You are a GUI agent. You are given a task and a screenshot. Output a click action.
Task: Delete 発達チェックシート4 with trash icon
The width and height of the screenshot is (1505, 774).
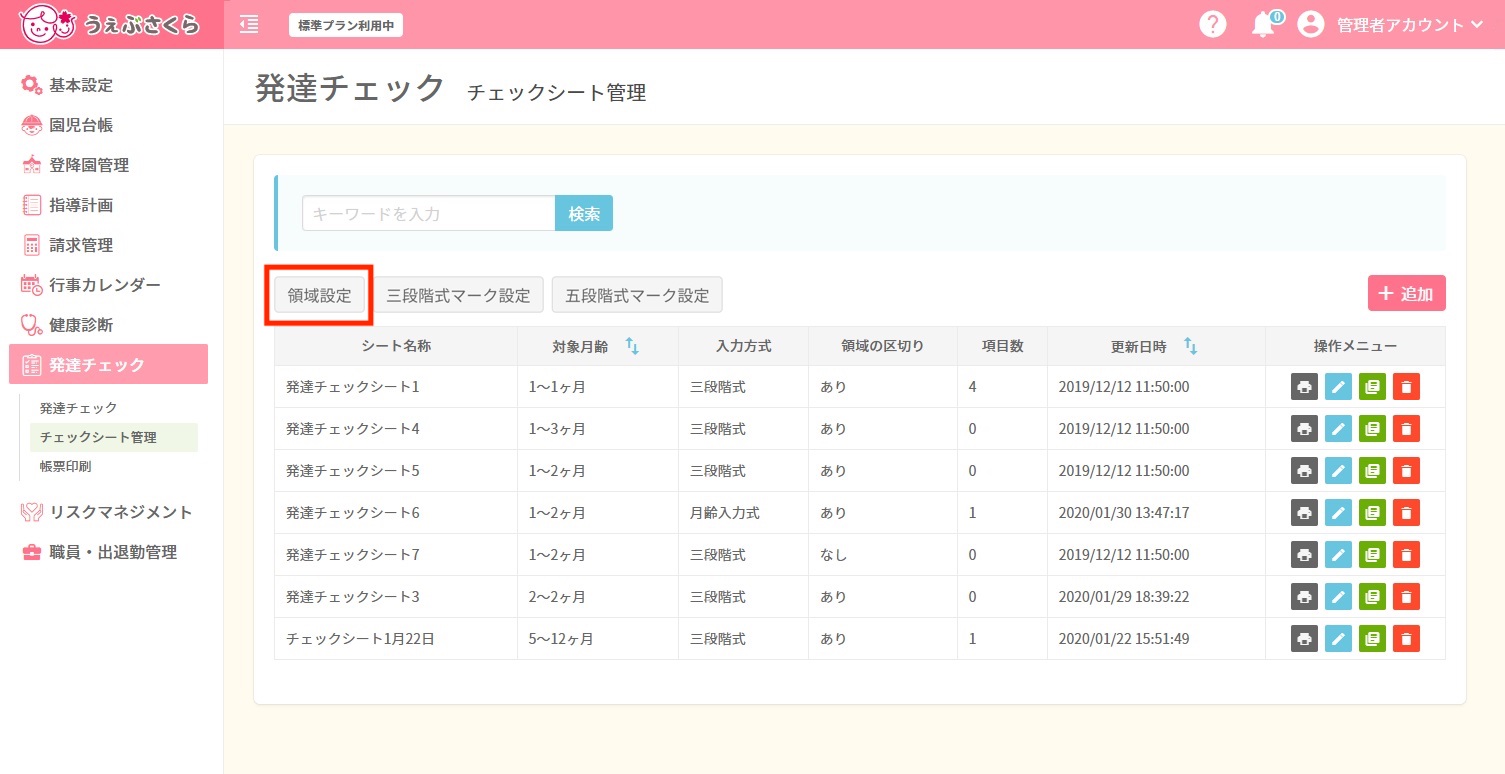(1406, 429)
